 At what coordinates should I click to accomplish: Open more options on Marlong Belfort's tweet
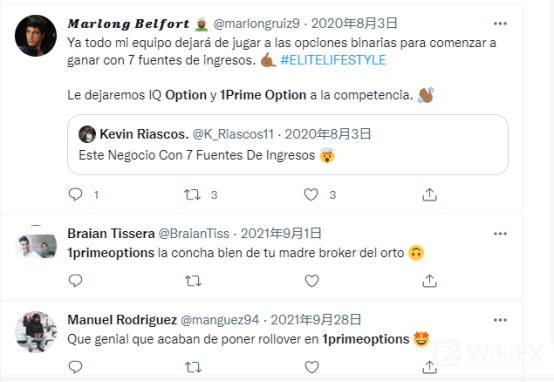click(x=500, y=24)
